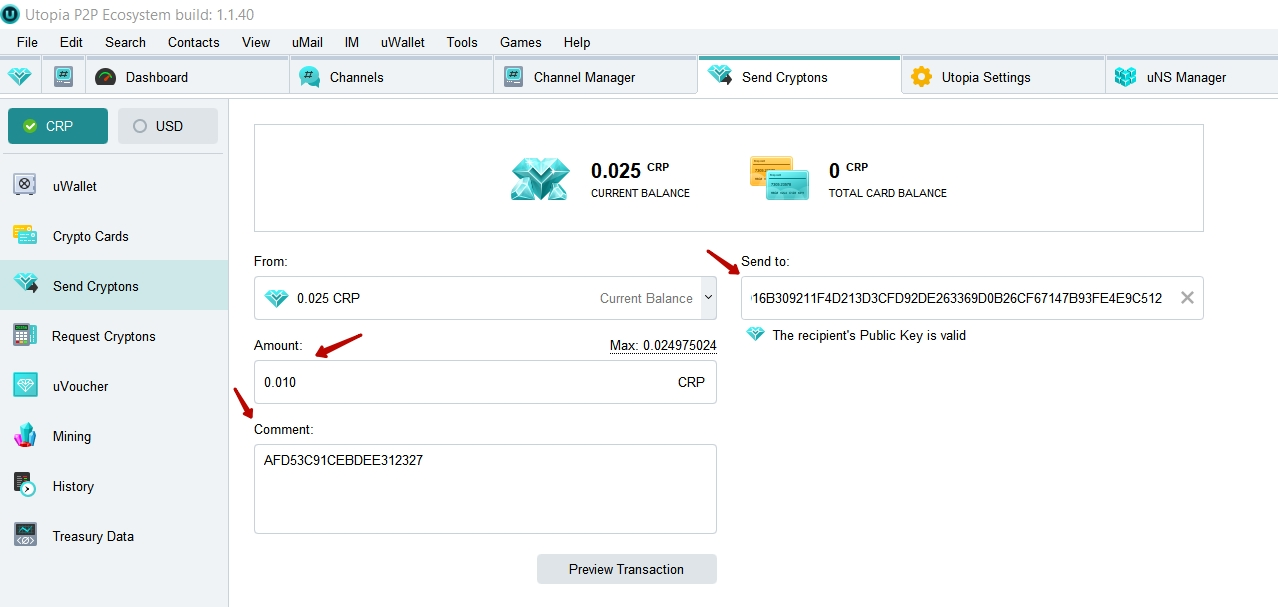
Task: Switch to the Dashboard tab
Action: pos(187,77)
